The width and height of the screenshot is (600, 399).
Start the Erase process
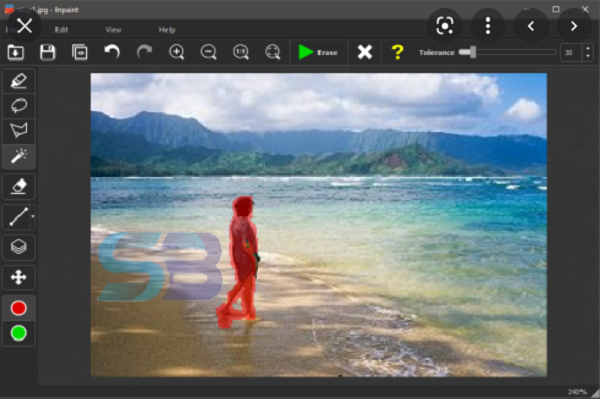318,52
